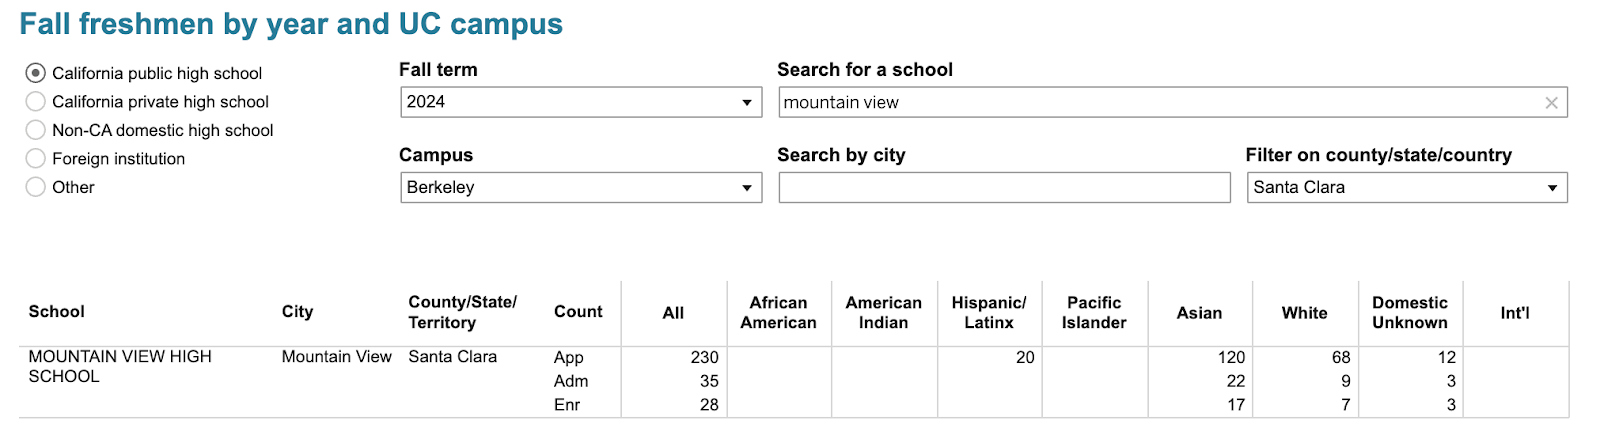This screenshot has width=1600, height=443.
Task: Focus the Search by city input
Action: click(x=1004, y=188)
